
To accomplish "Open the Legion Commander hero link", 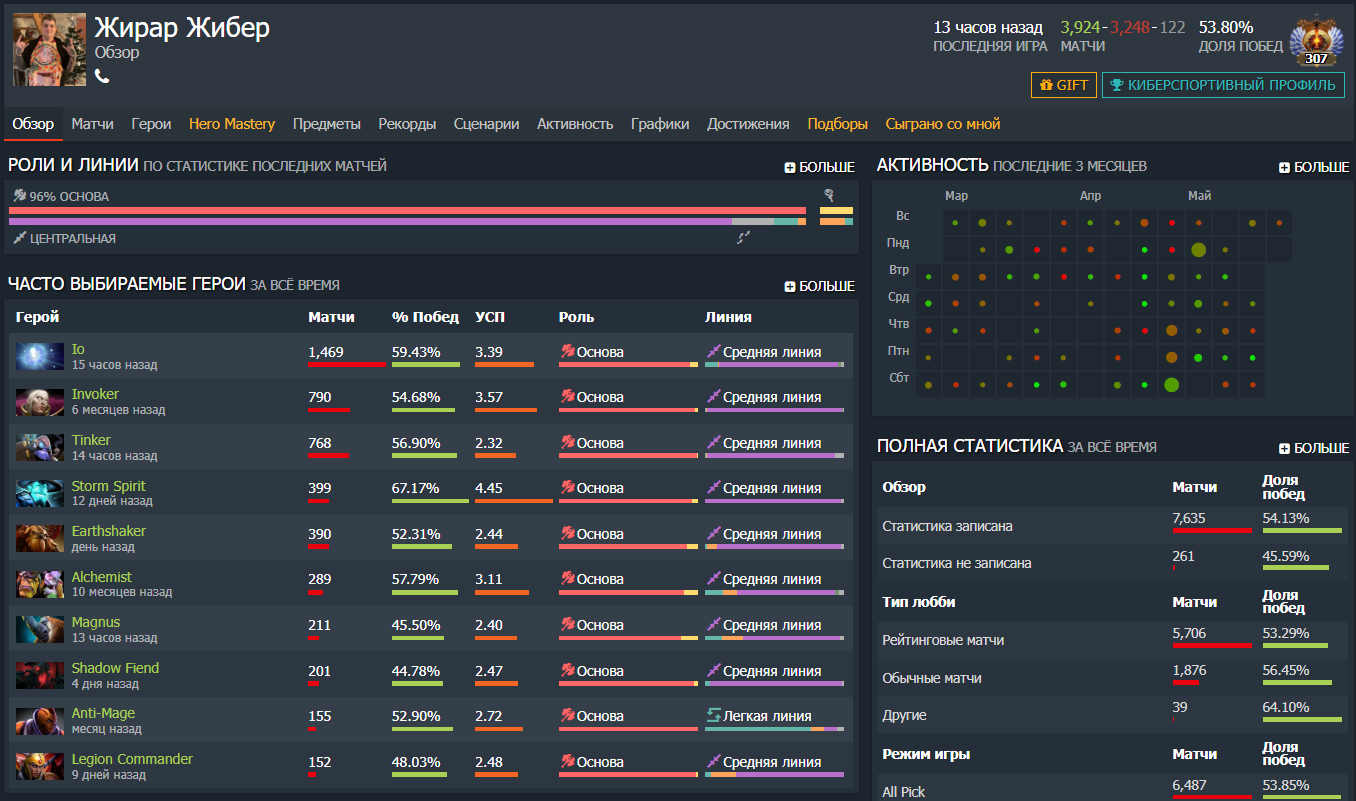I will pos(132,759).
